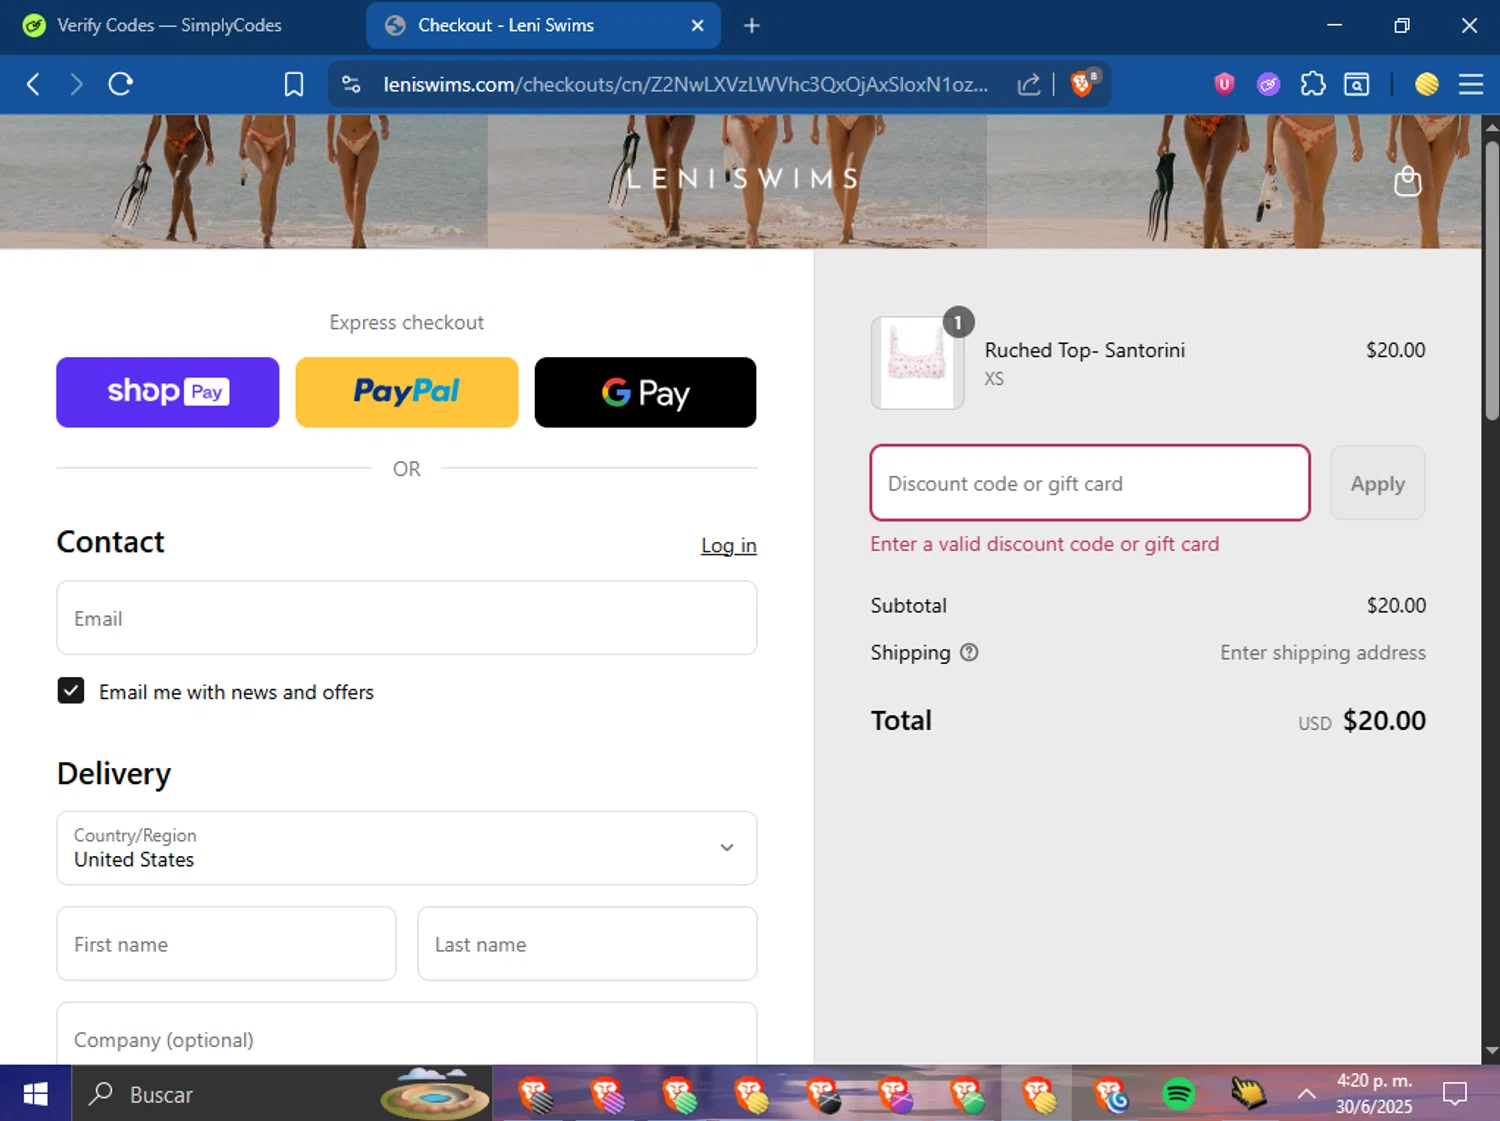Viewport: 1500px width, 1121px height.
Task: Open the Extensions puzzle icon
Action: (x=1313, y=84)
